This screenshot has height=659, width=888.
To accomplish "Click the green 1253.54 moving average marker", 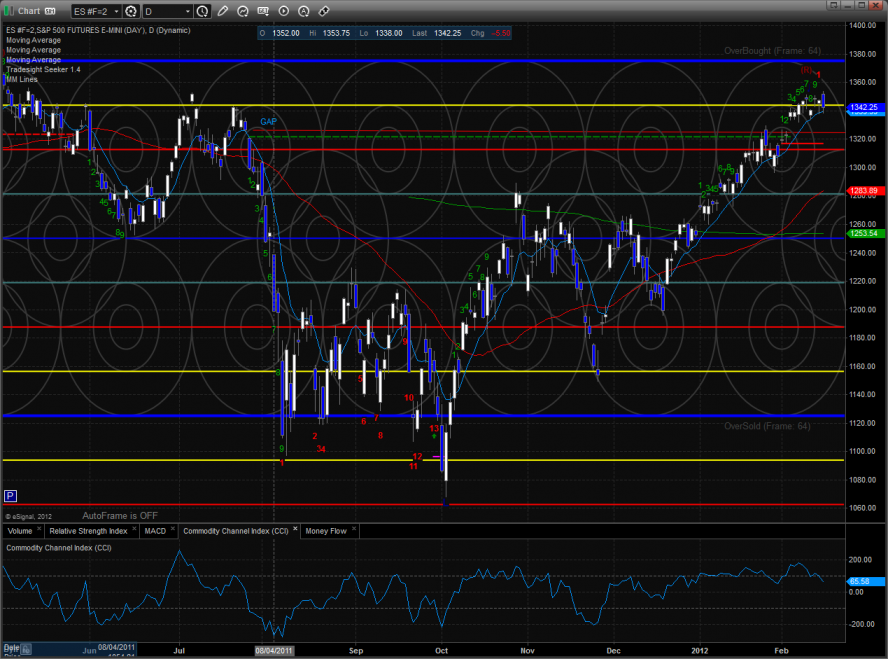I will tap(864, 233).
